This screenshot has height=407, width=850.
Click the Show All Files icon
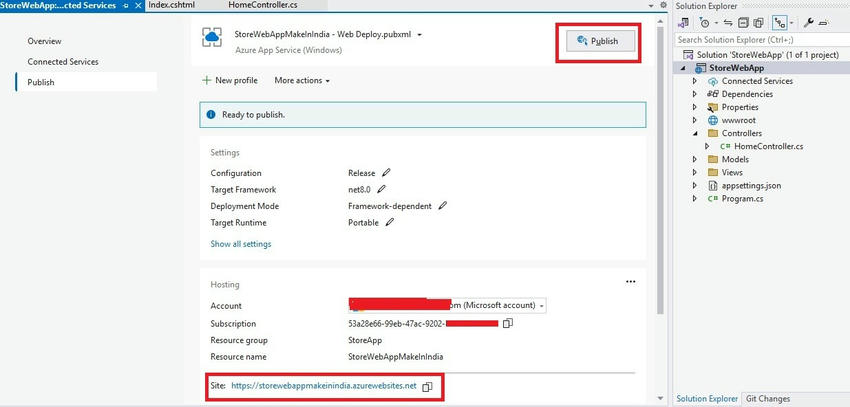tap(758, 23)
